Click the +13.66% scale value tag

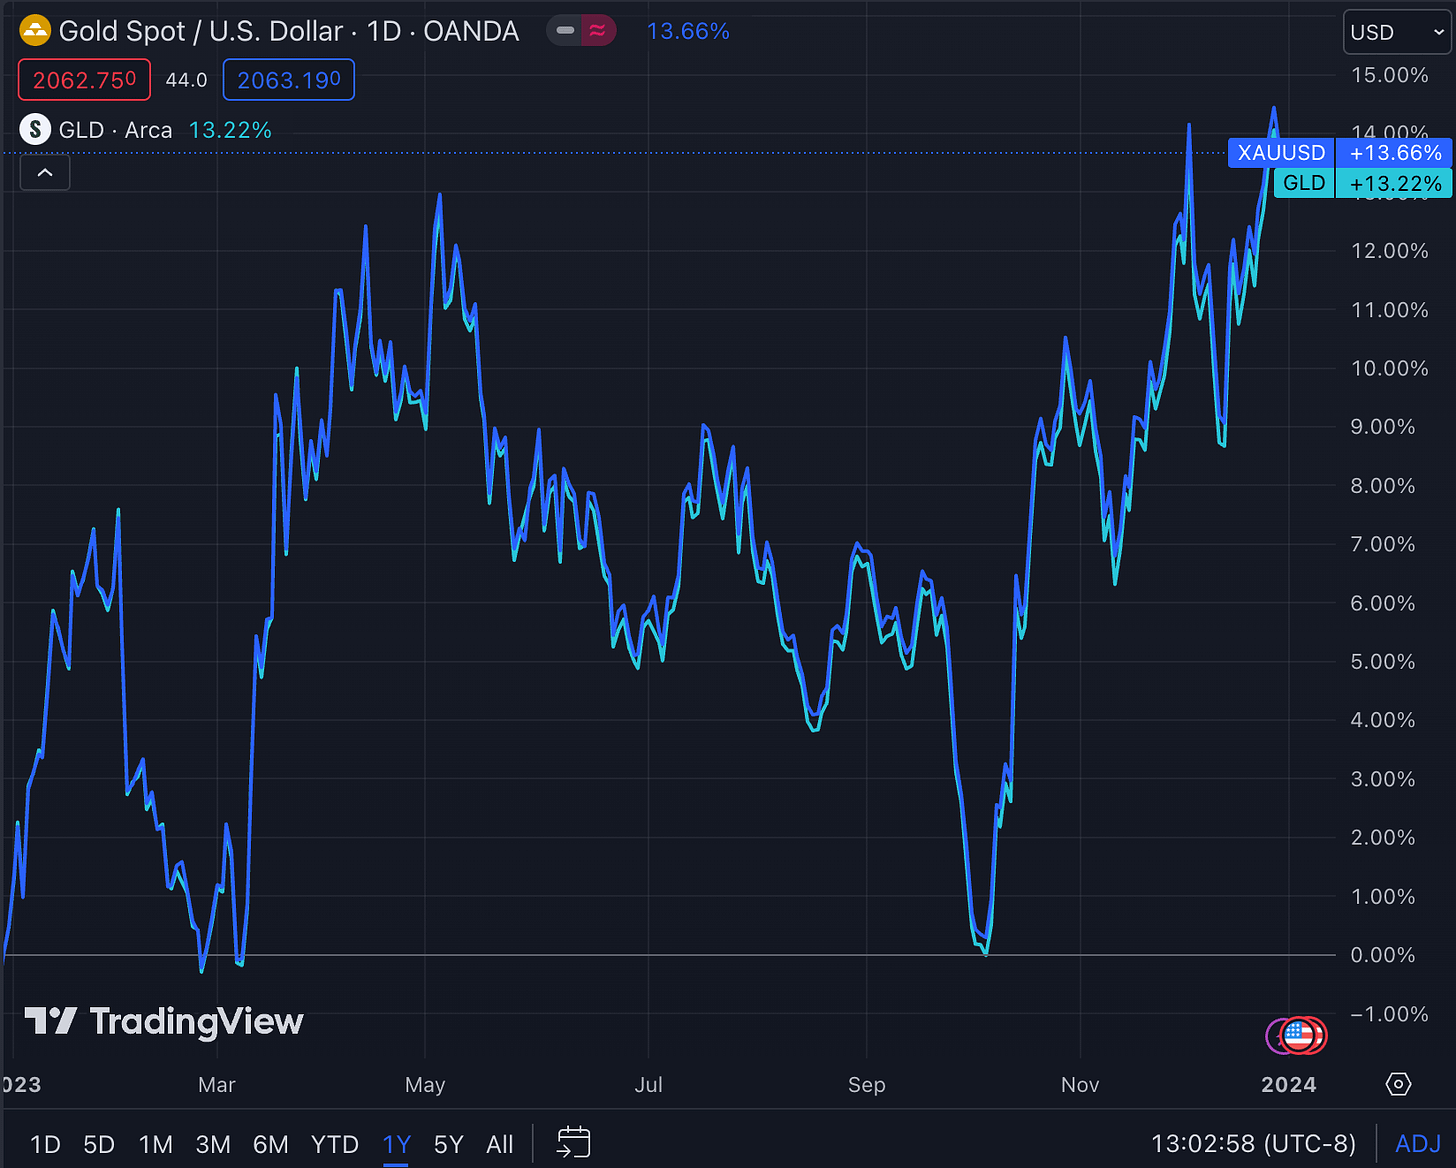coord(1395,153)
